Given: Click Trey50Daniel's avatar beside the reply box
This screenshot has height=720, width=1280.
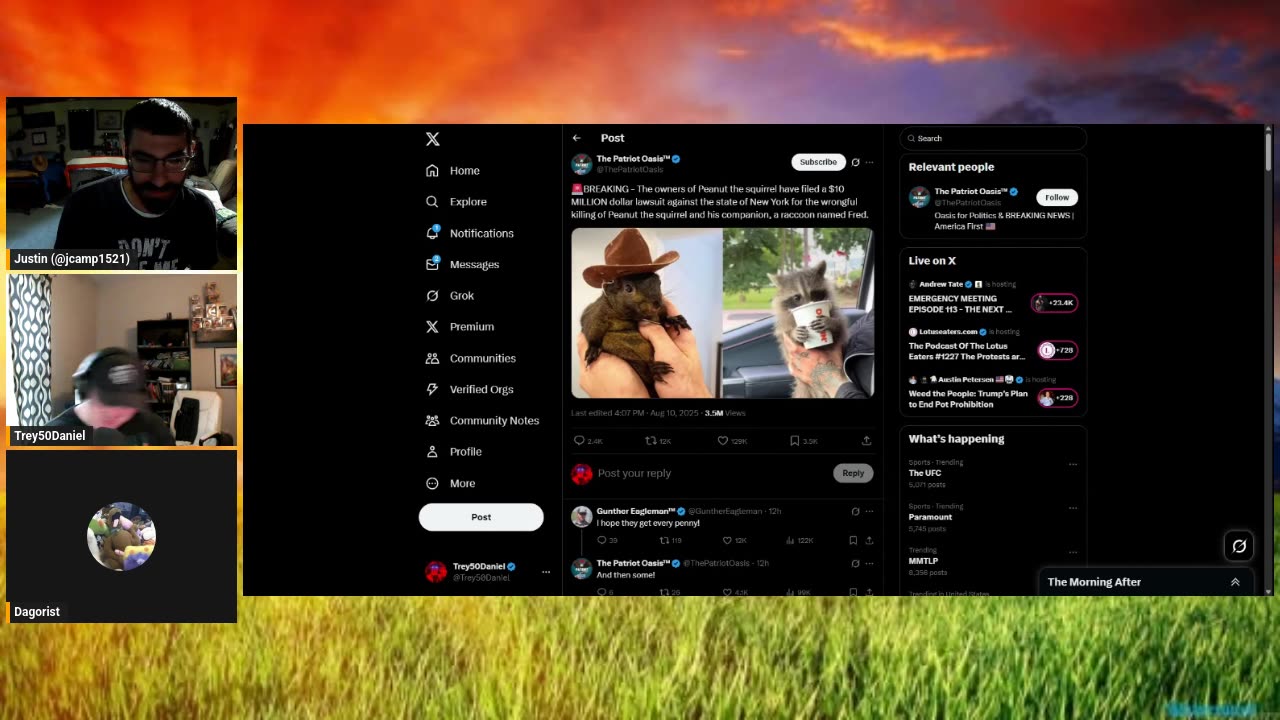Looking at the screenshot, I should click(x=581, y=473).
